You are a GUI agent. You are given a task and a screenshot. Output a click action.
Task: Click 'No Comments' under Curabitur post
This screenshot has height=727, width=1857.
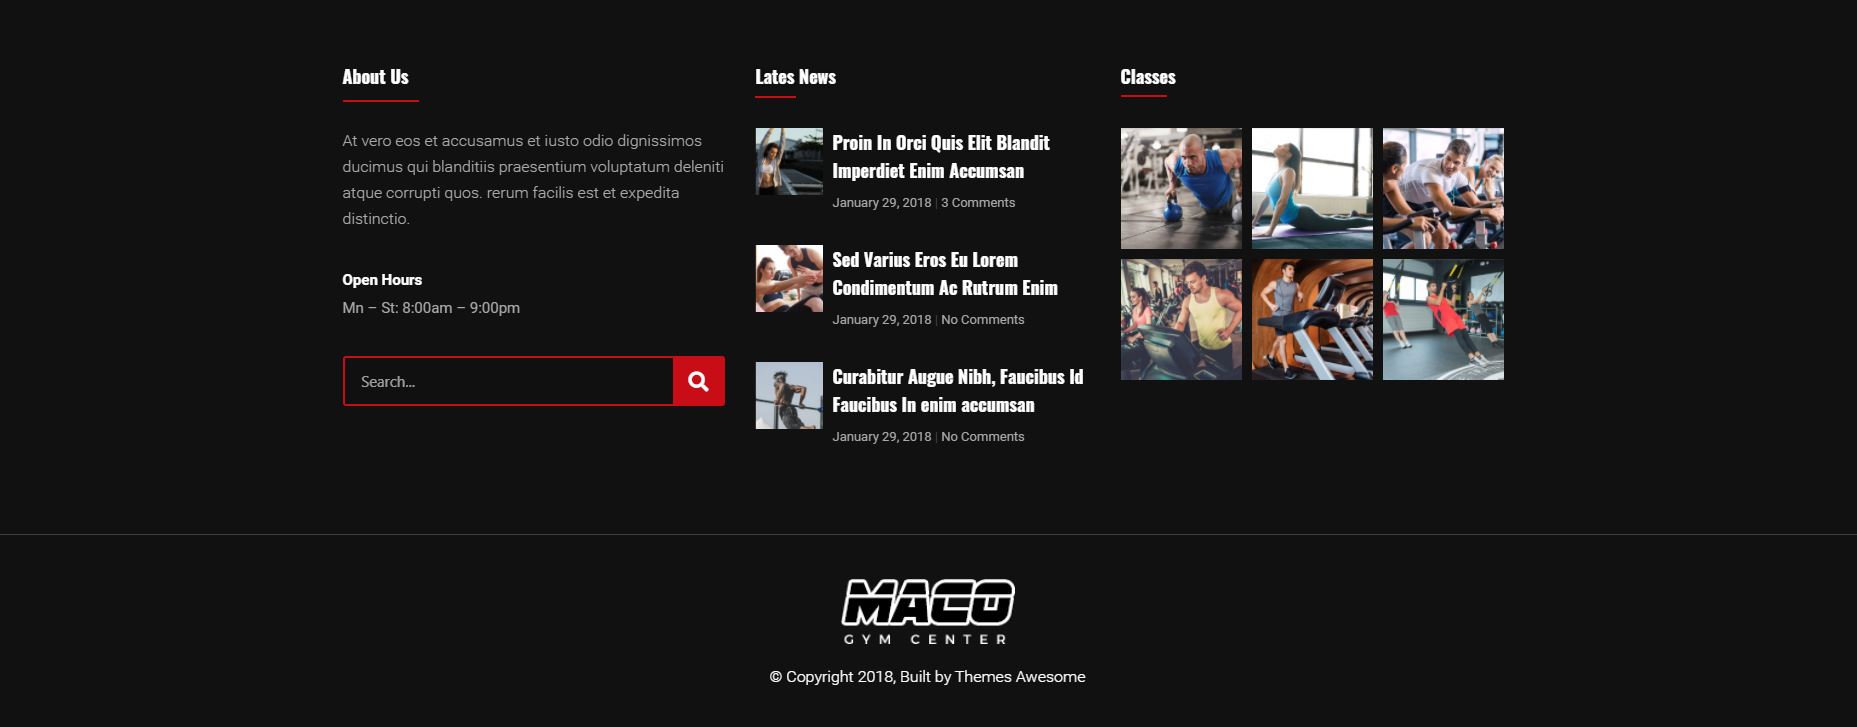pos(982,437)
